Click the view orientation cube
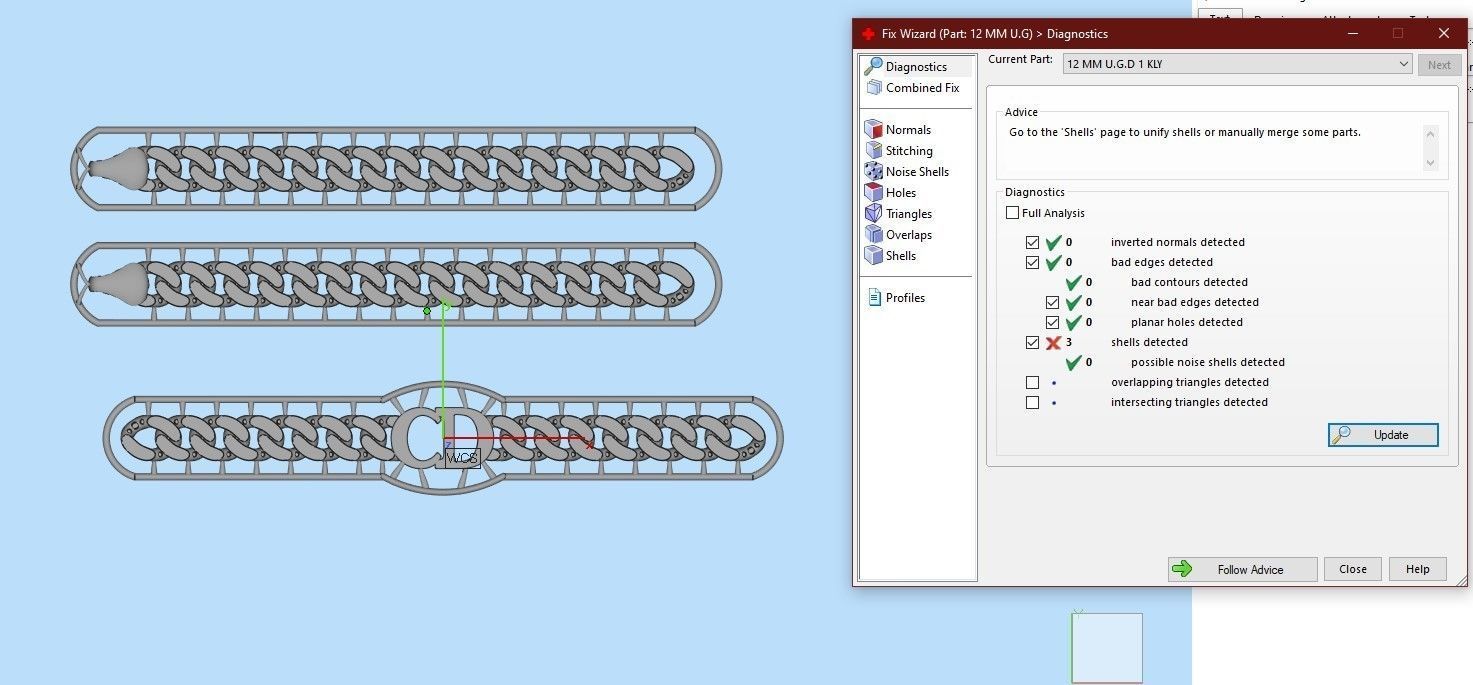 pyautogui.click(x=1106, y=647)
